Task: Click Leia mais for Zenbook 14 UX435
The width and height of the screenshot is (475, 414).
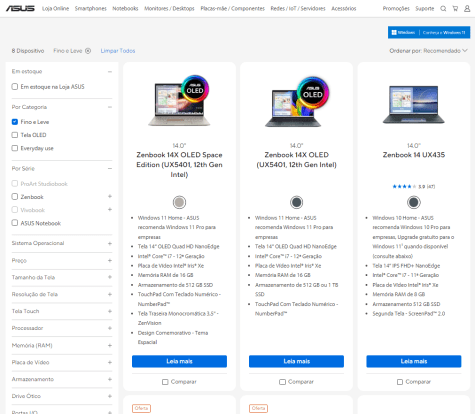Action: (414, 361)
